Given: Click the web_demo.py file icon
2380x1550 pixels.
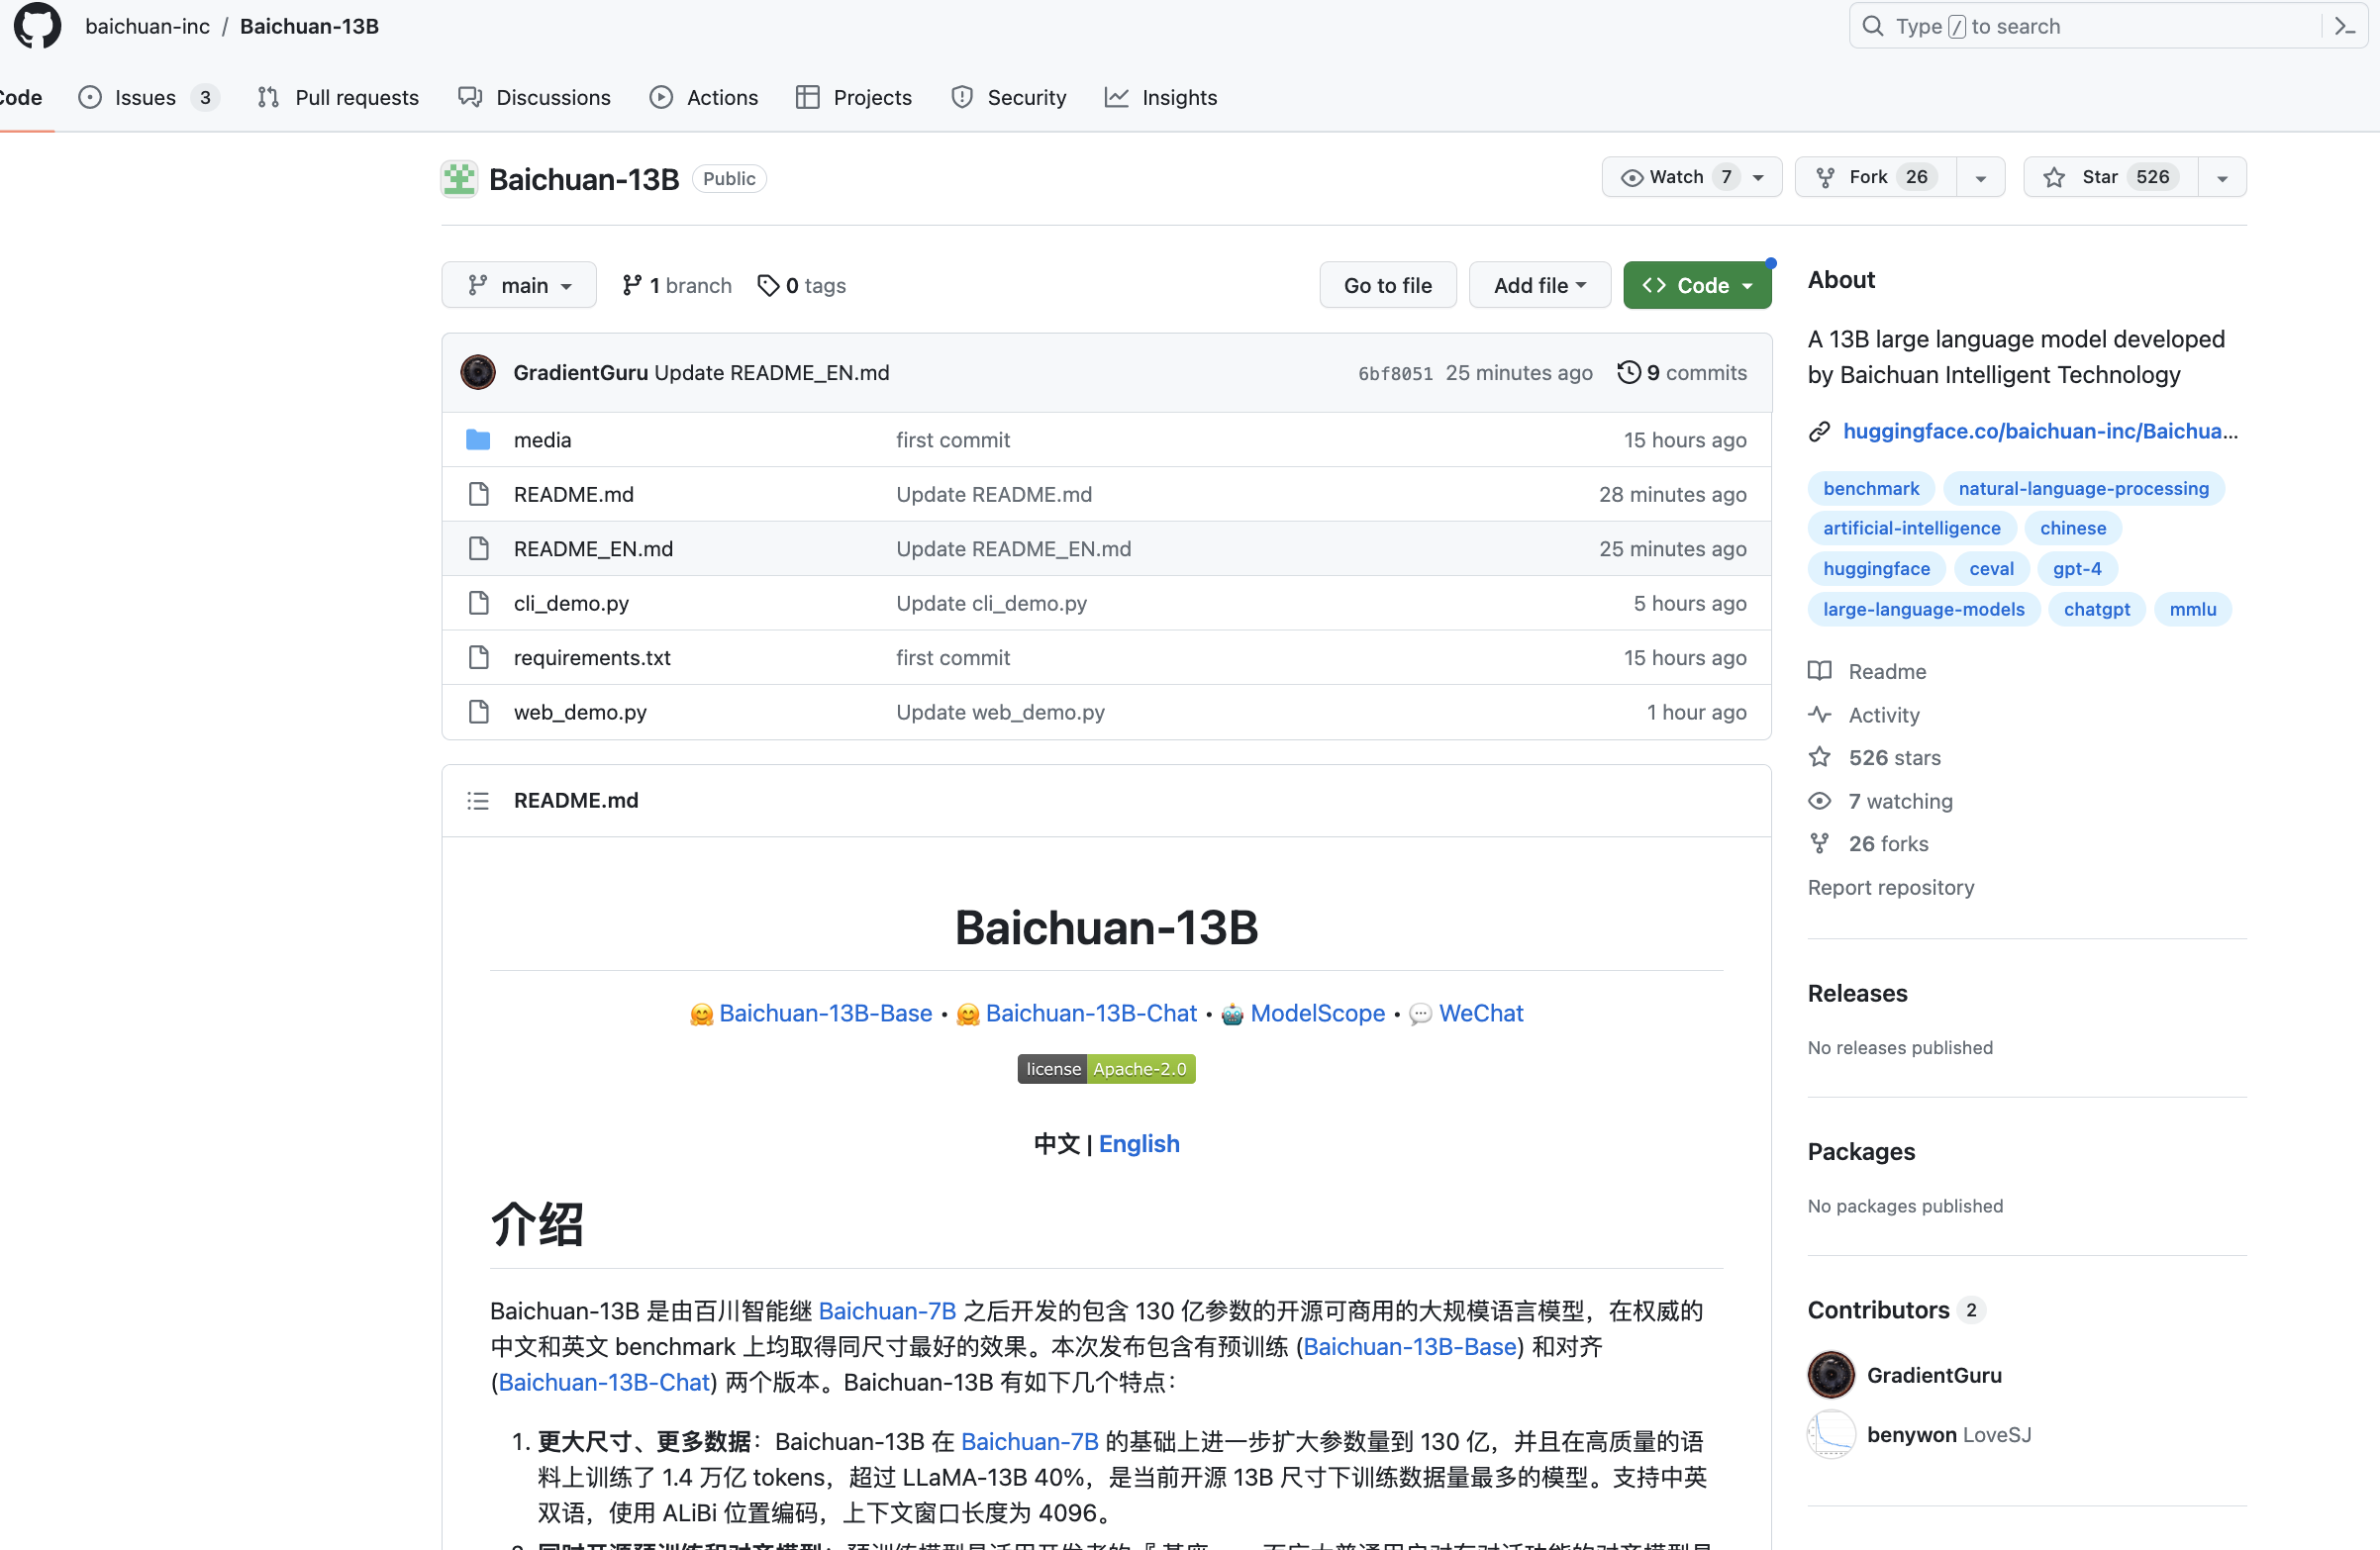Looking at the screenshot, I should pyautogui.click(x=478, y=712).
